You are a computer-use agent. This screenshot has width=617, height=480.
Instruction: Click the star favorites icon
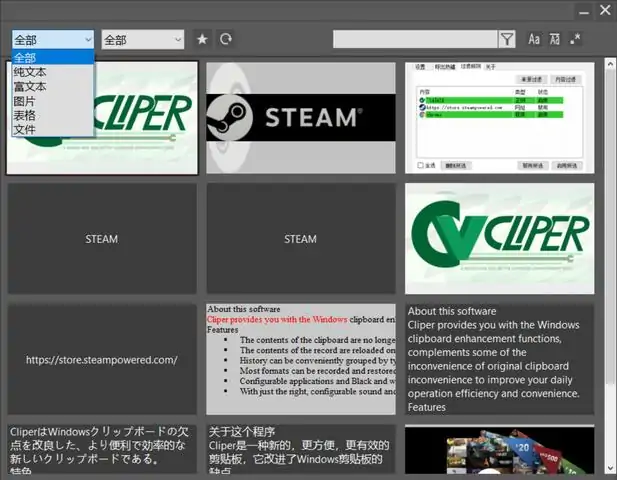click(202, 39)
